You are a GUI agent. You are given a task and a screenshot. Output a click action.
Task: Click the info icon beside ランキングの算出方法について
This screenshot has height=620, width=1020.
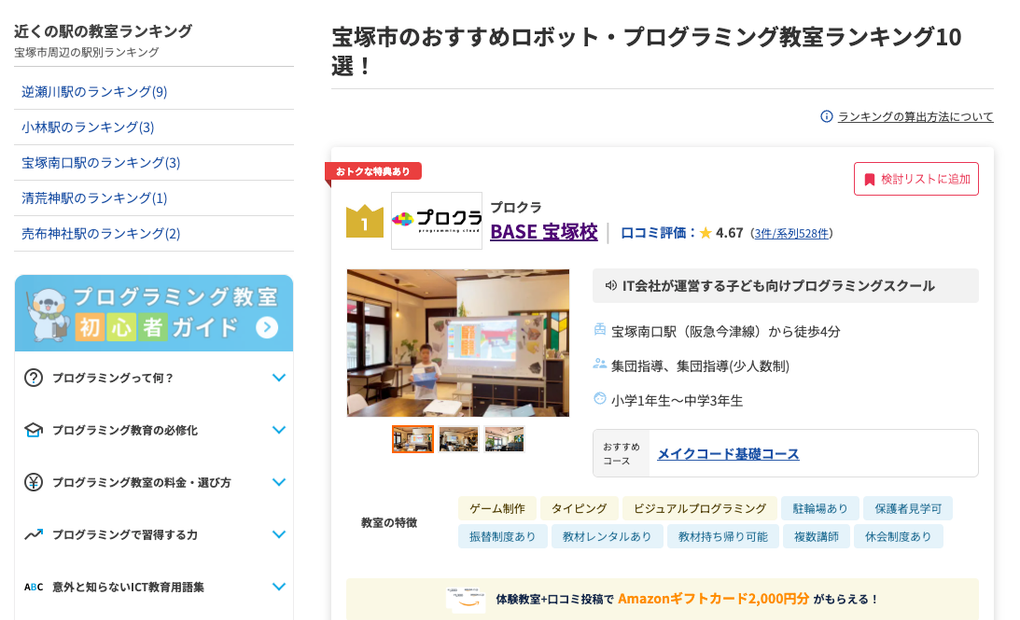[826, 116]
